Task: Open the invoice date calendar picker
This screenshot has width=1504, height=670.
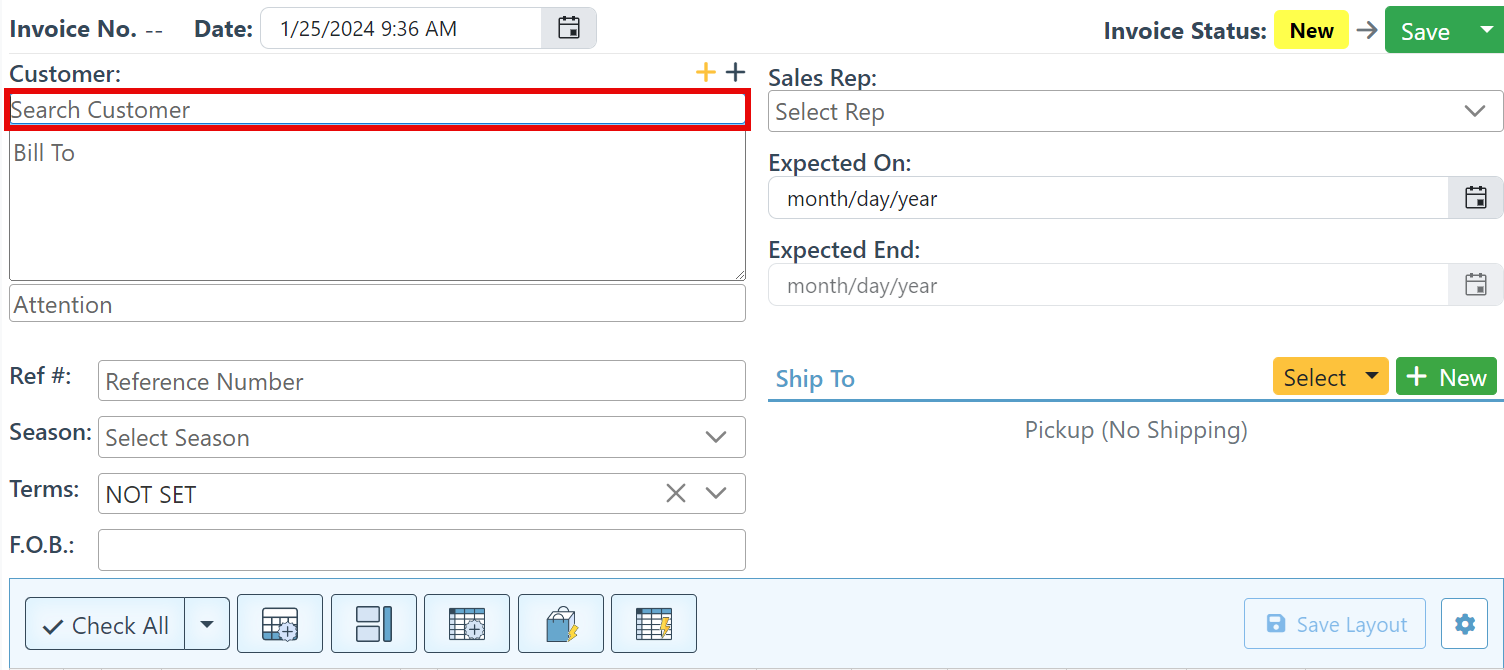Action: tap(568, 29)
